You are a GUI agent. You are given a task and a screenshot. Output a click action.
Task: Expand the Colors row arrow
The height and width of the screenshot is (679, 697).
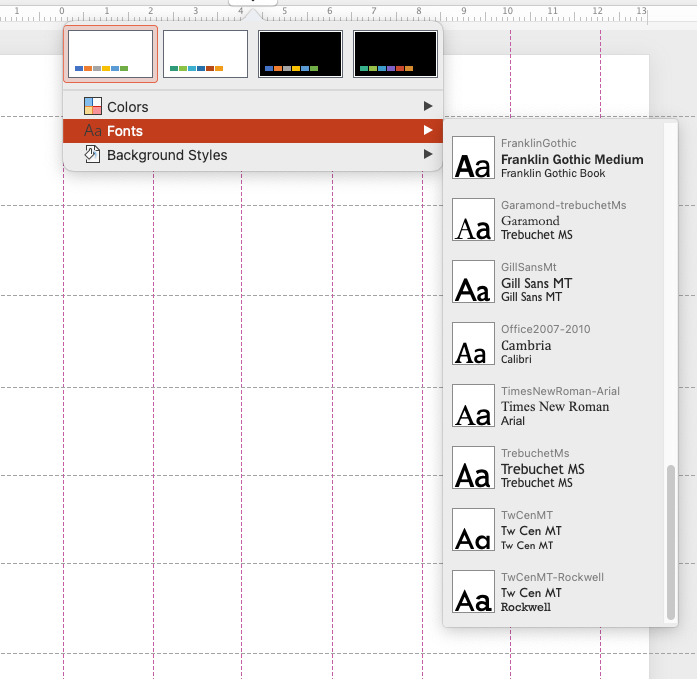pos(428,106)
